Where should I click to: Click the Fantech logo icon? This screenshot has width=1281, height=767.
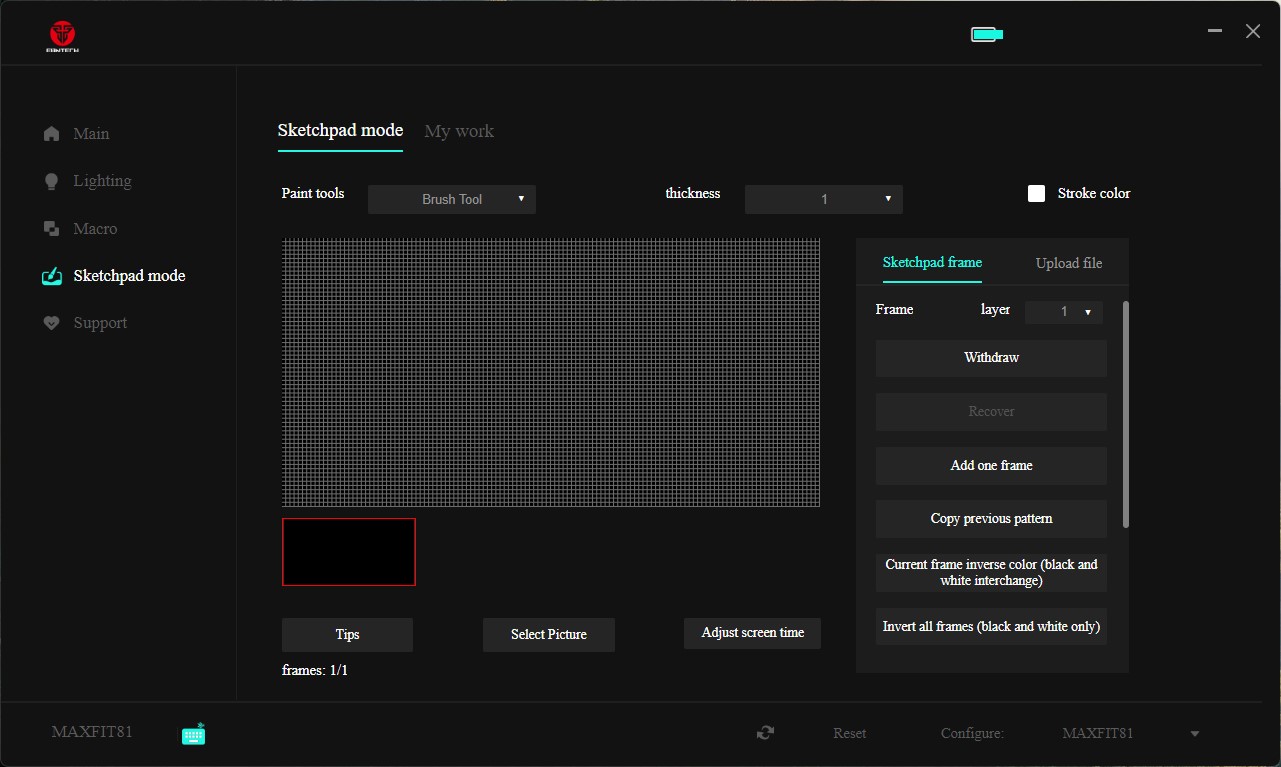point(63,35)
